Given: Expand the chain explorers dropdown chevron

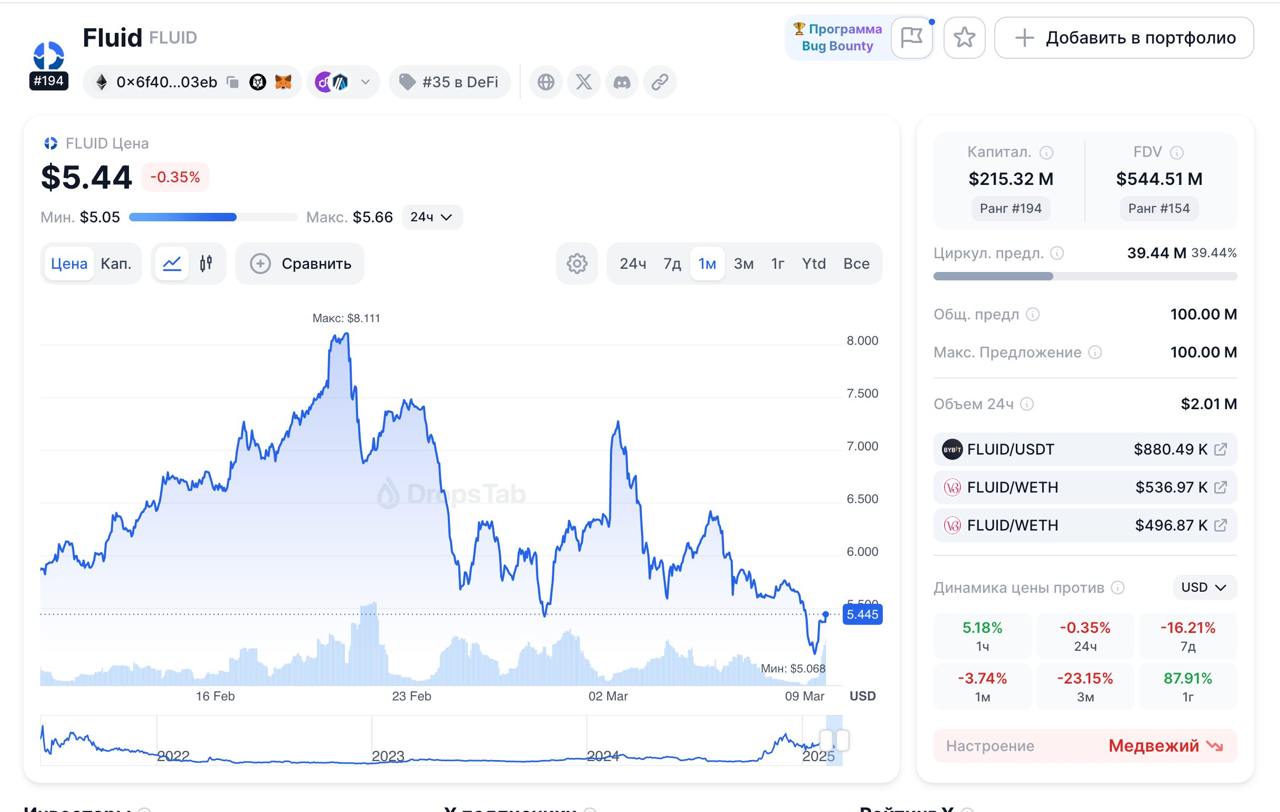Looking at the screenshot, I should [365, 82].
